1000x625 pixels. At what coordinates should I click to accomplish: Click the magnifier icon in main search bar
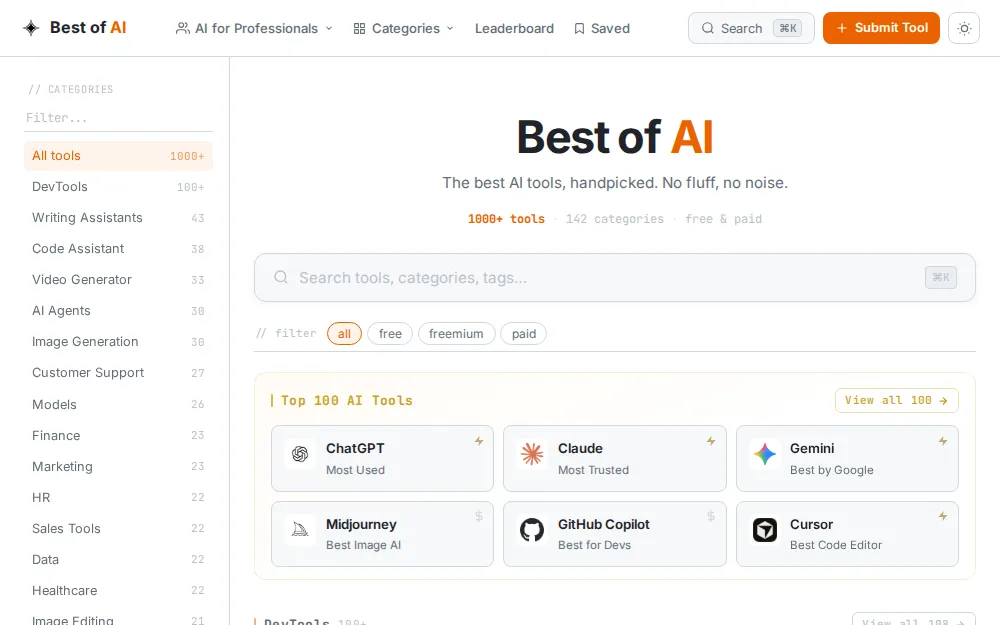pos(281,277)
